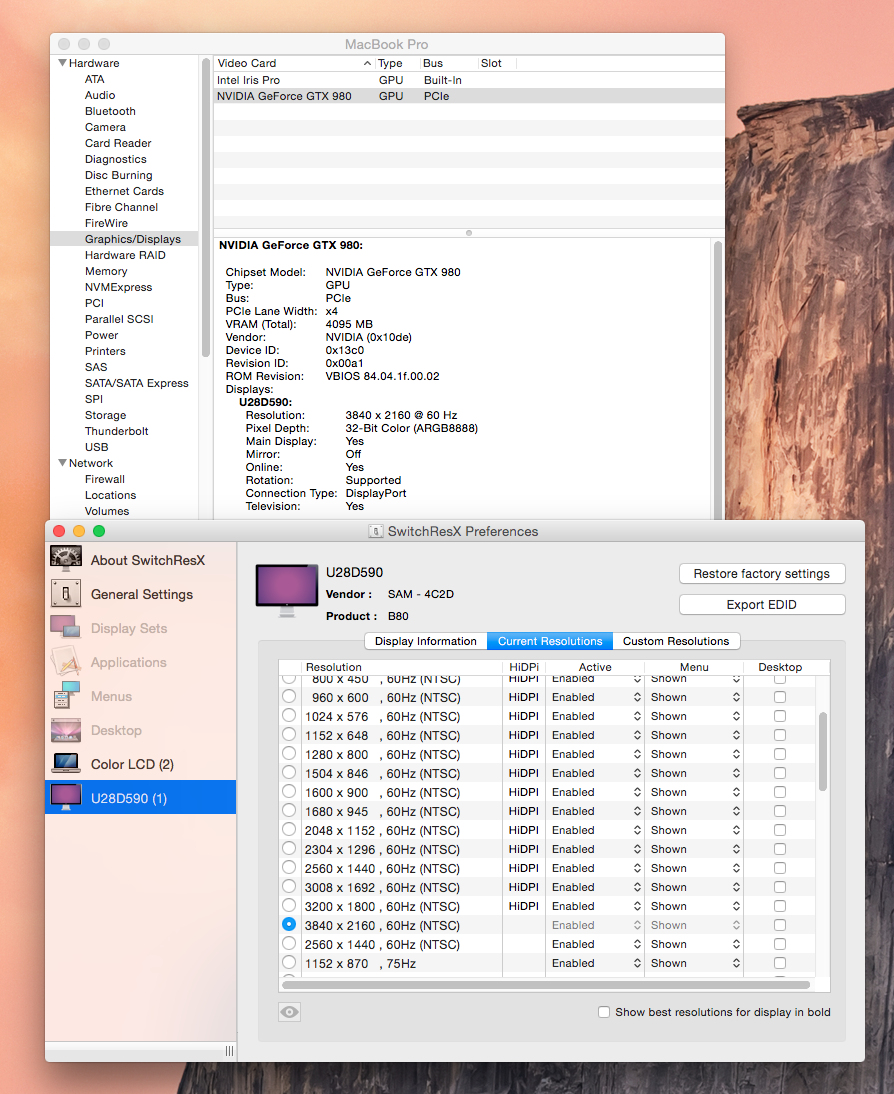The height and width of the screenshot is (1094, 894).
Task: Sort by the Video Card column header
Action: pyautogui.click(x=294, y=63)
